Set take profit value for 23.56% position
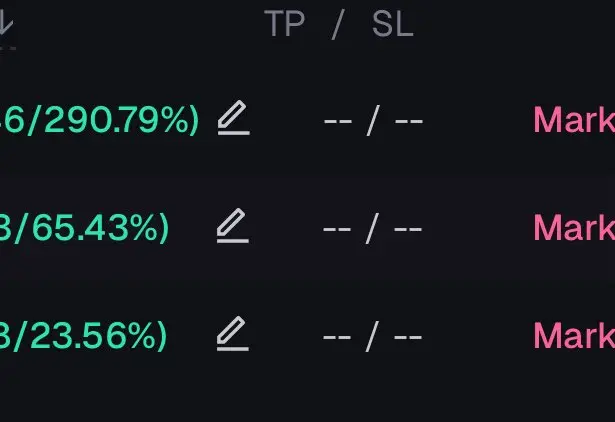This screenshot has height=422, width=615. 337,337
